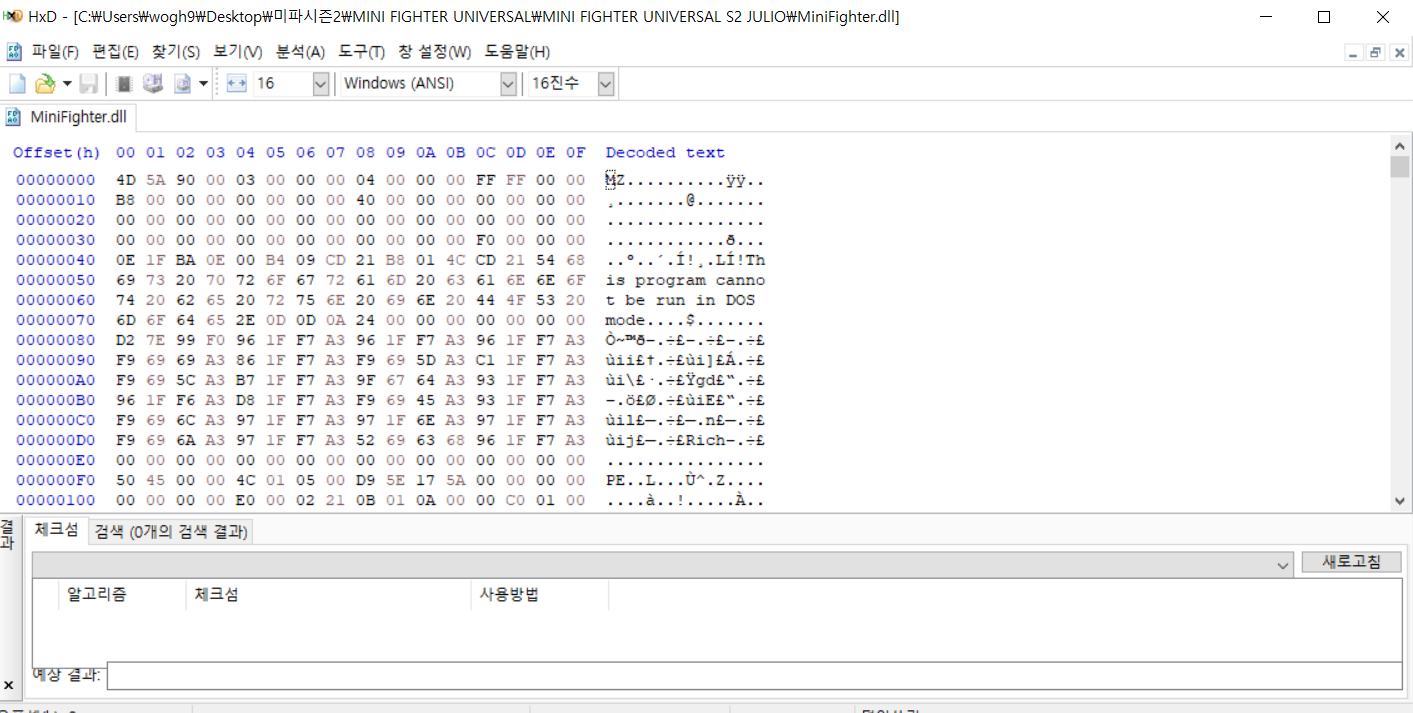Expand the disk image dropdown arrow
The image size is (1413, 713).
pyautogui.click(x=204, y=84)
